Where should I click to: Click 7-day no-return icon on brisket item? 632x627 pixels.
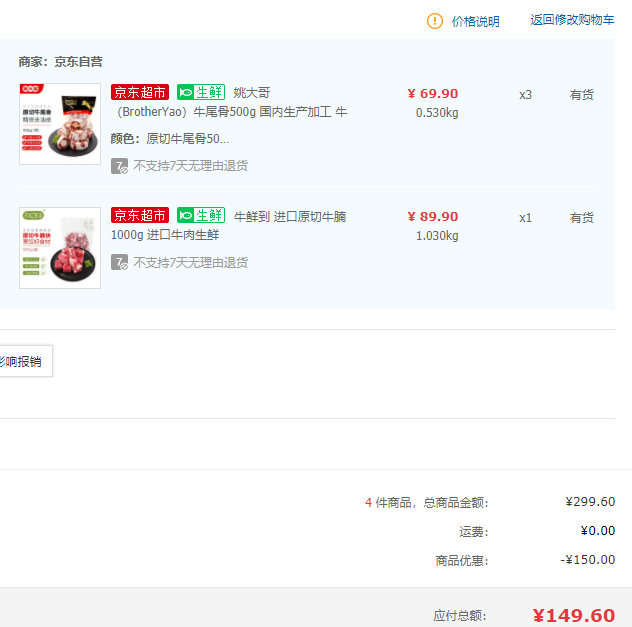[119, 262]
